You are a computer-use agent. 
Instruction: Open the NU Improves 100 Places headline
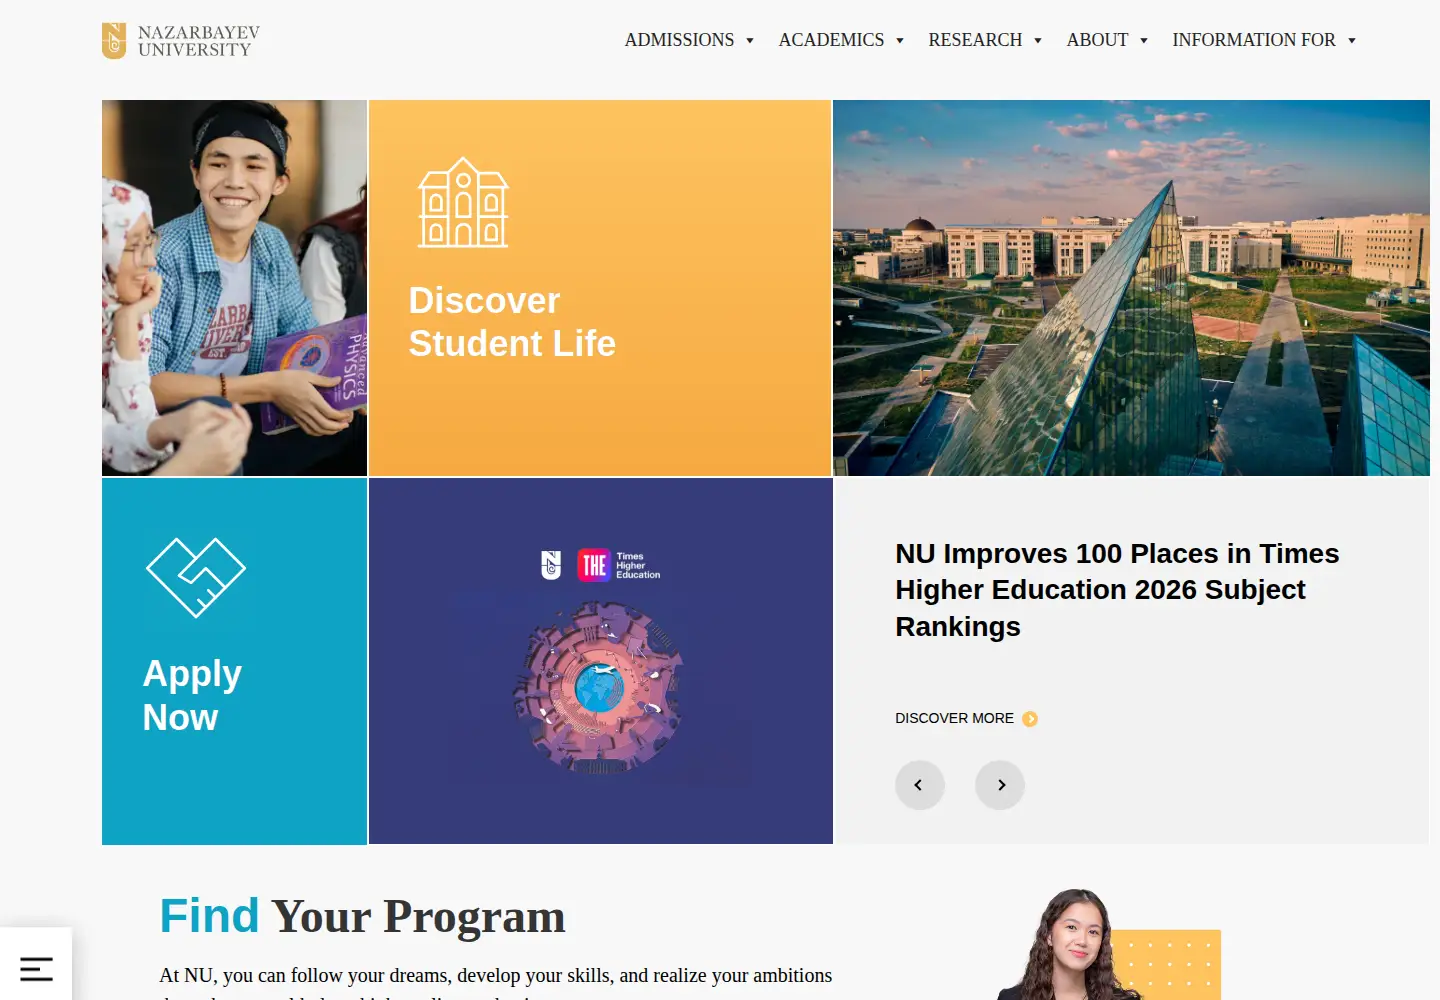(1117, 590)
